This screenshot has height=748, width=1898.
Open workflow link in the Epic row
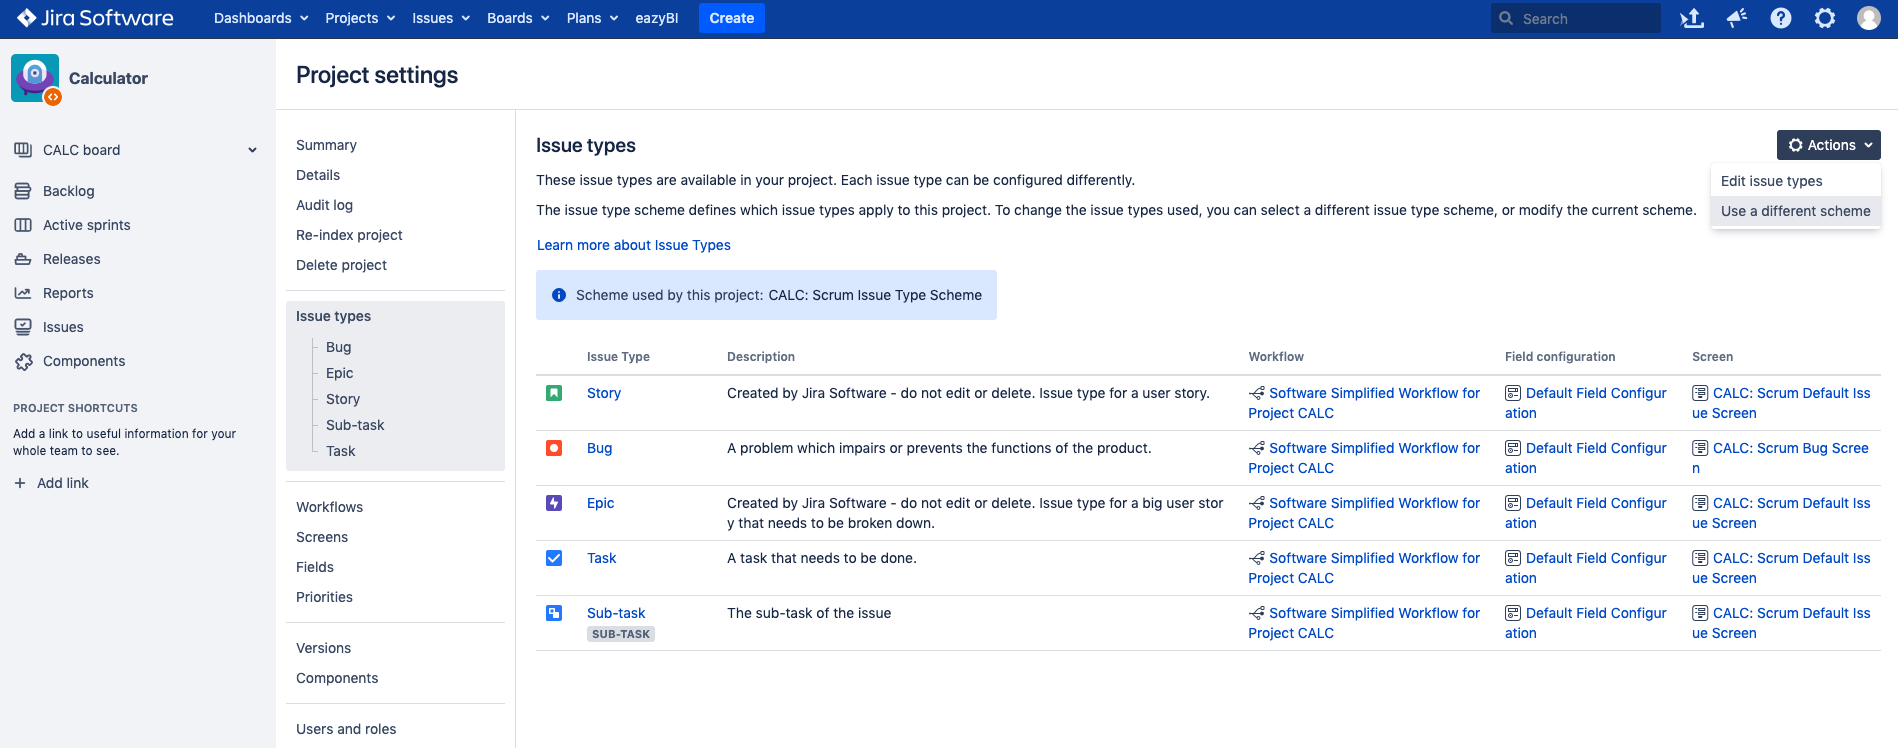click(x=1364, y=513)
